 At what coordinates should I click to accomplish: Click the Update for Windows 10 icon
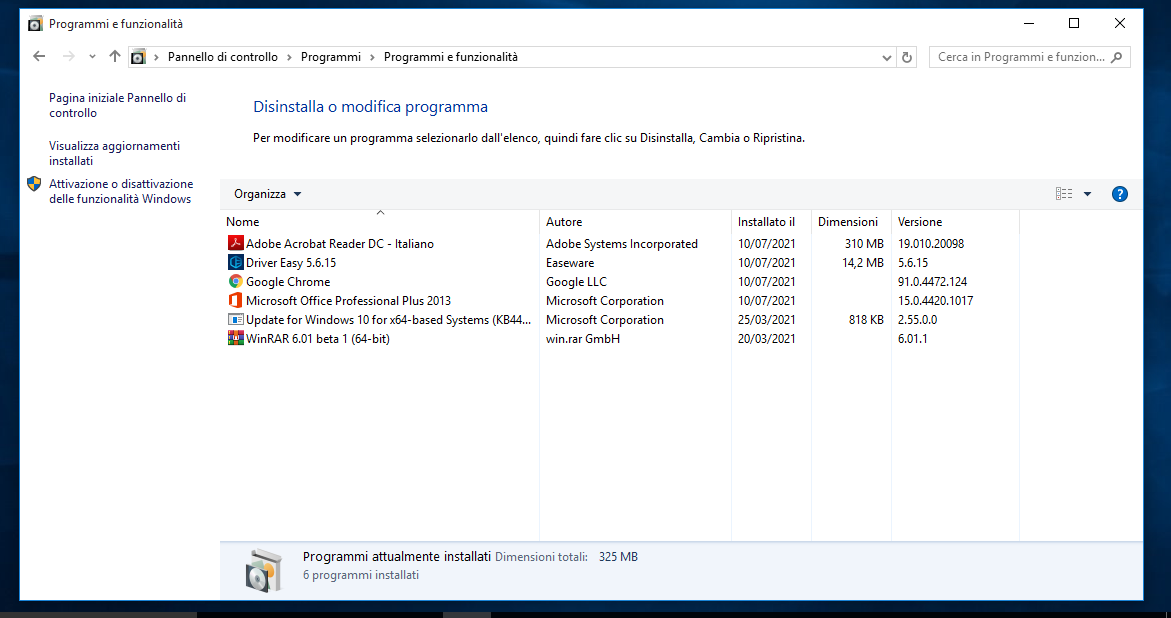coord(235,319)
